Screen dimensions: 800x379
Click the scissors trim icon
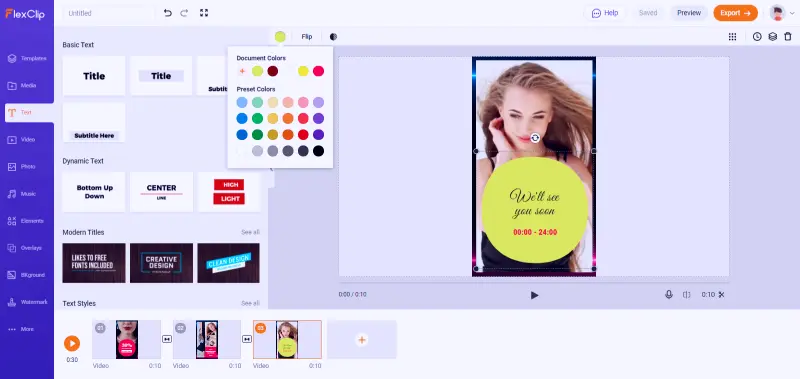(721, 294)
